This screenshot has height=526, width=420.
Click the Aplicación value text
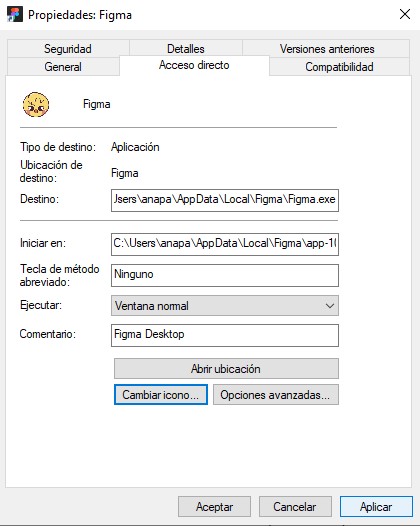tap(135, 147)
